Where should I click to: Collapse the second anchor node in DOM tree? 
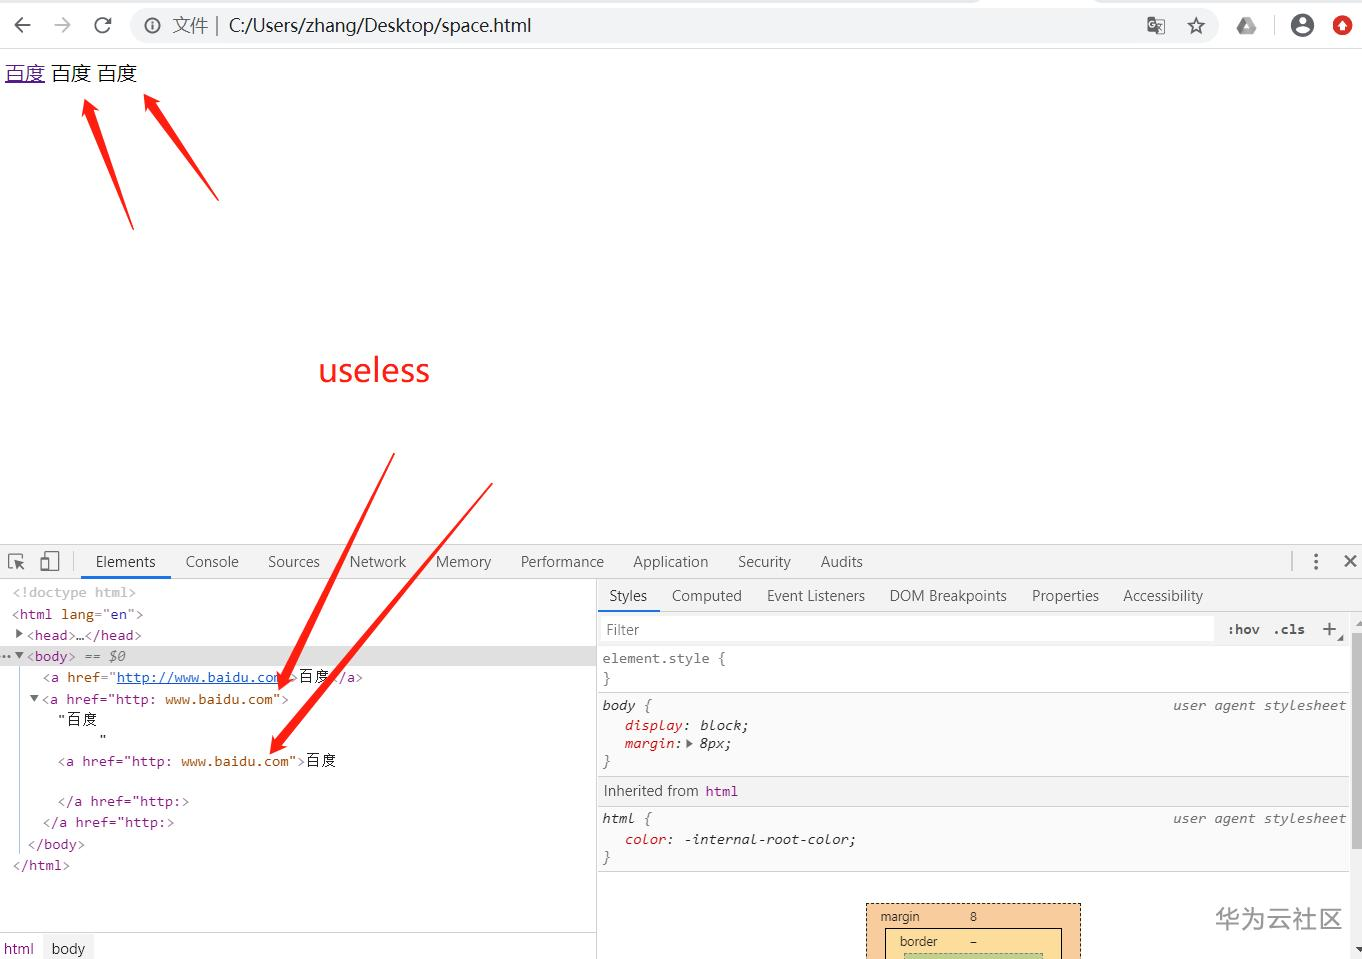coord(34,699)
